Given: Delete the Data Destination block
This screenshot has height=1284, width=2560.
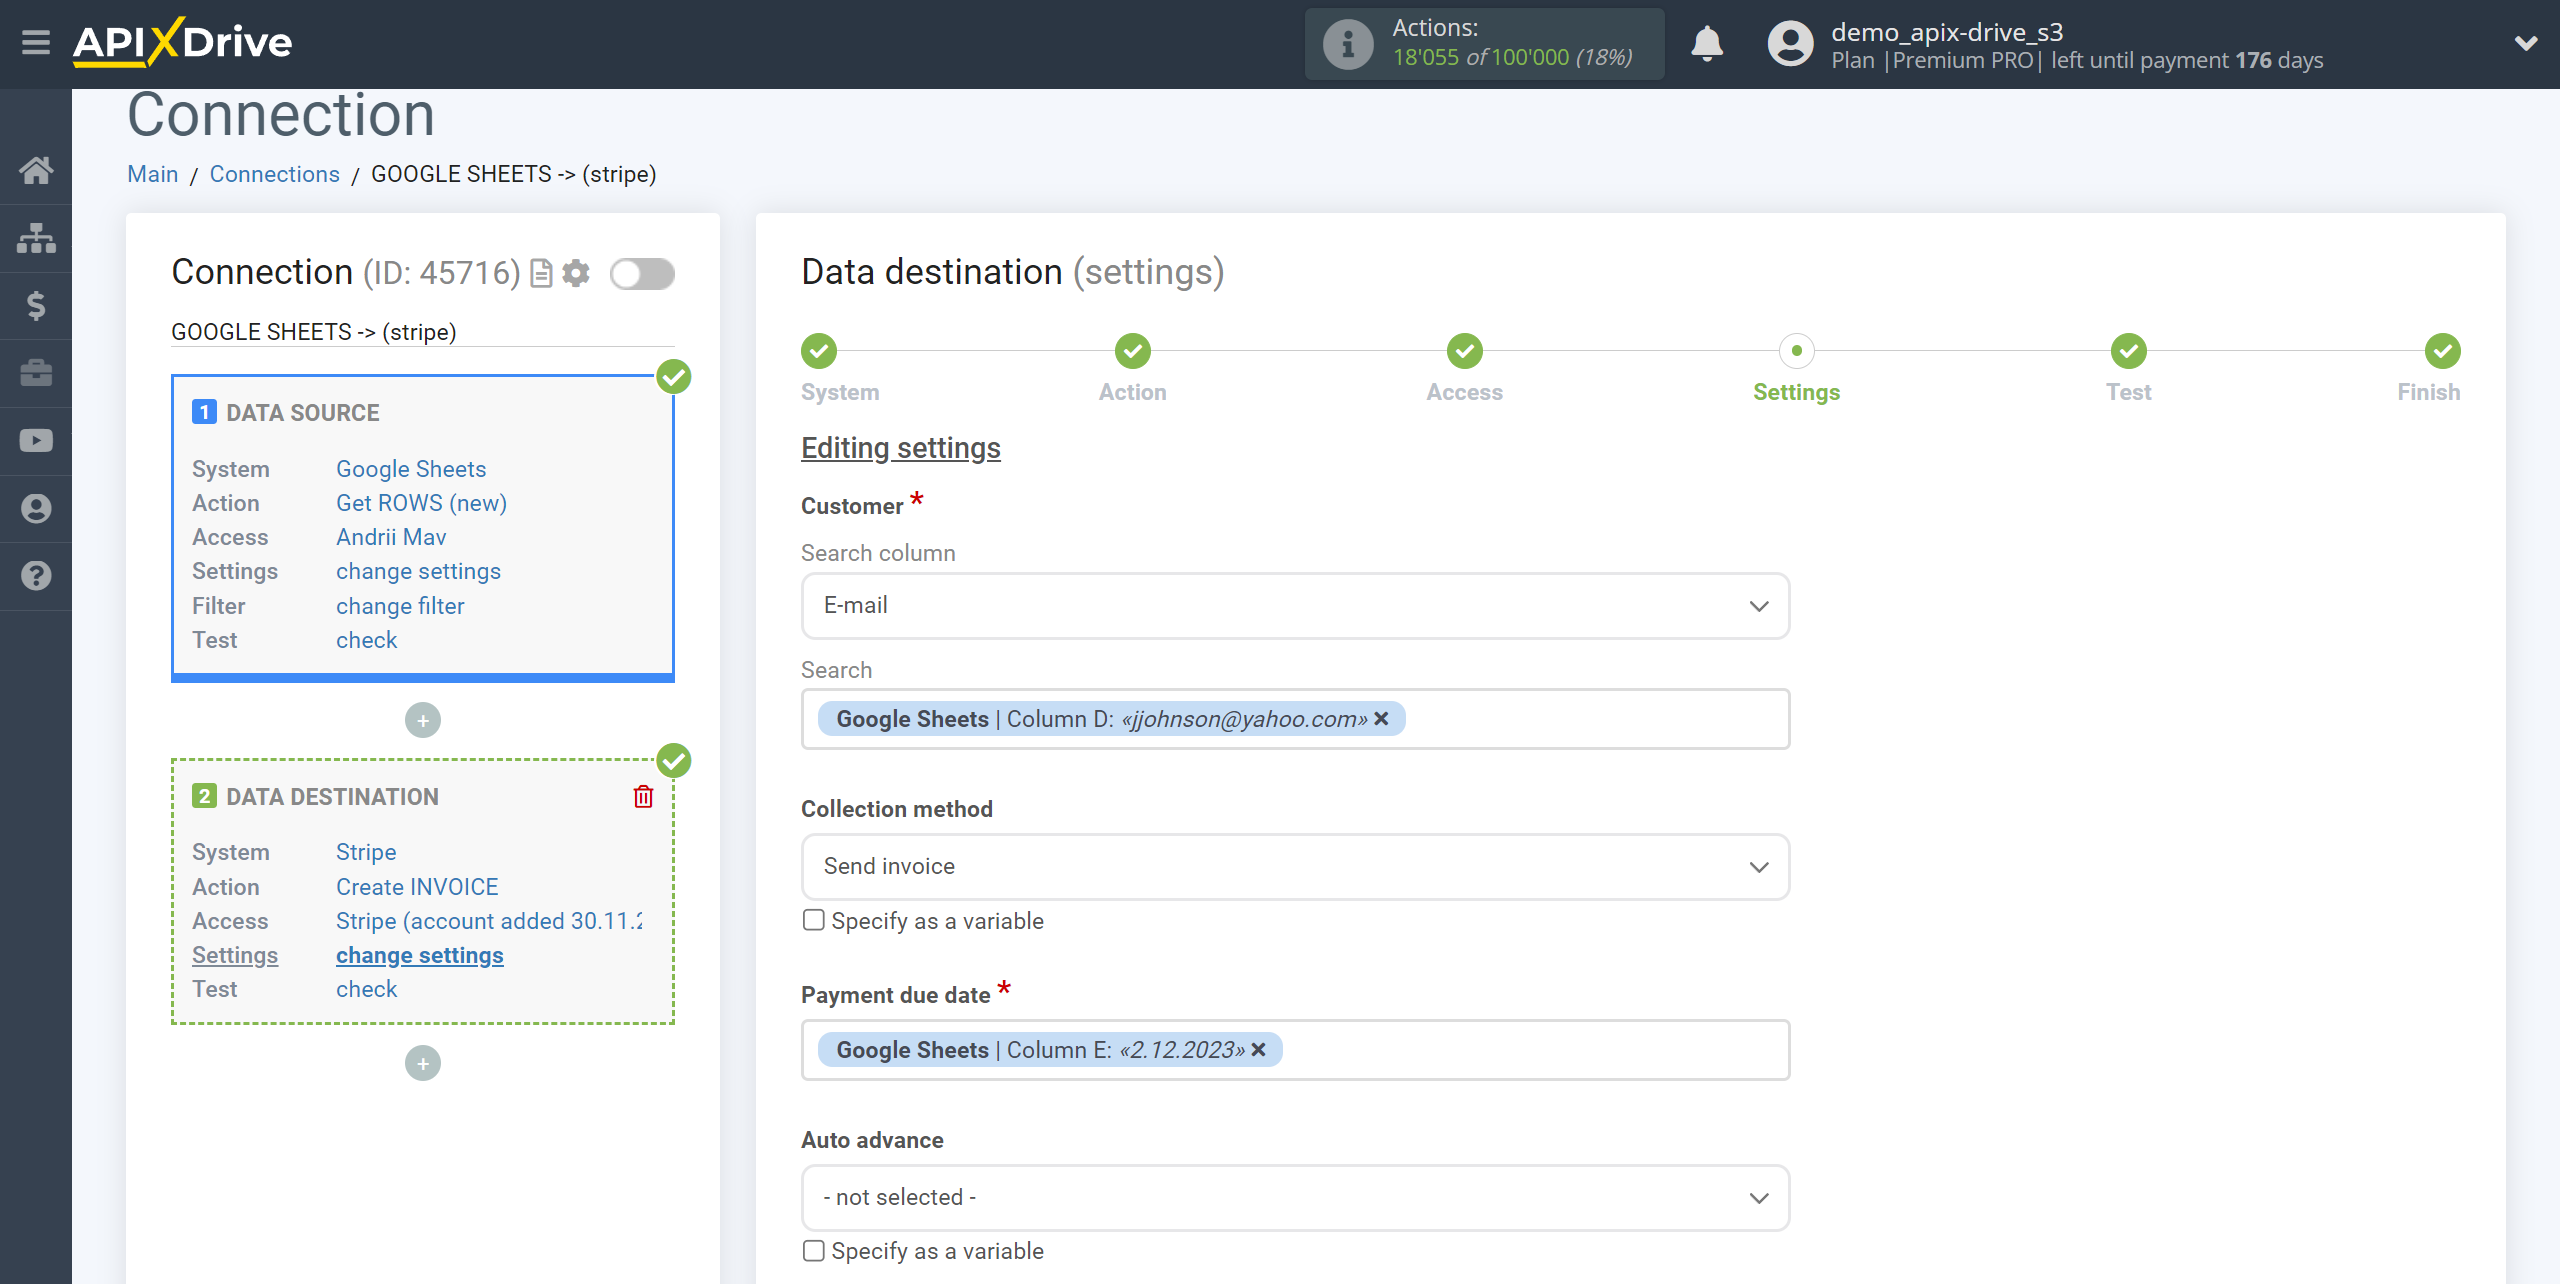Looking at the screenshot, I should (643, 796).
